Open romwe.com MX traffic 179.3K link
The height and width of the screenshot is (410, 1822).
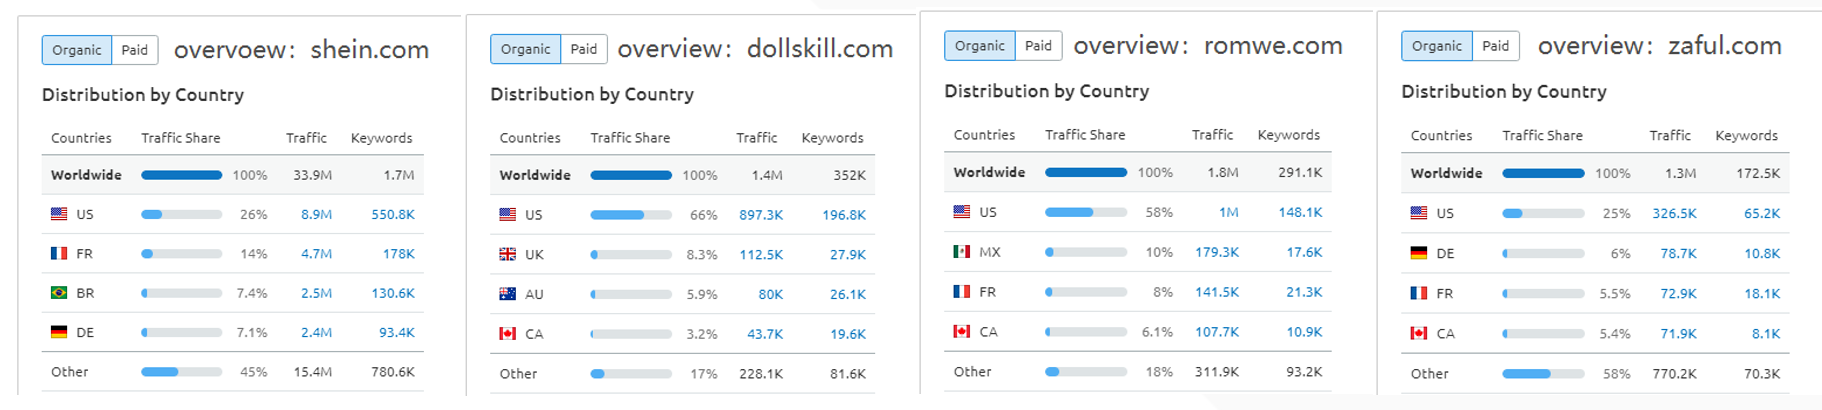[x=1217, y=252]
